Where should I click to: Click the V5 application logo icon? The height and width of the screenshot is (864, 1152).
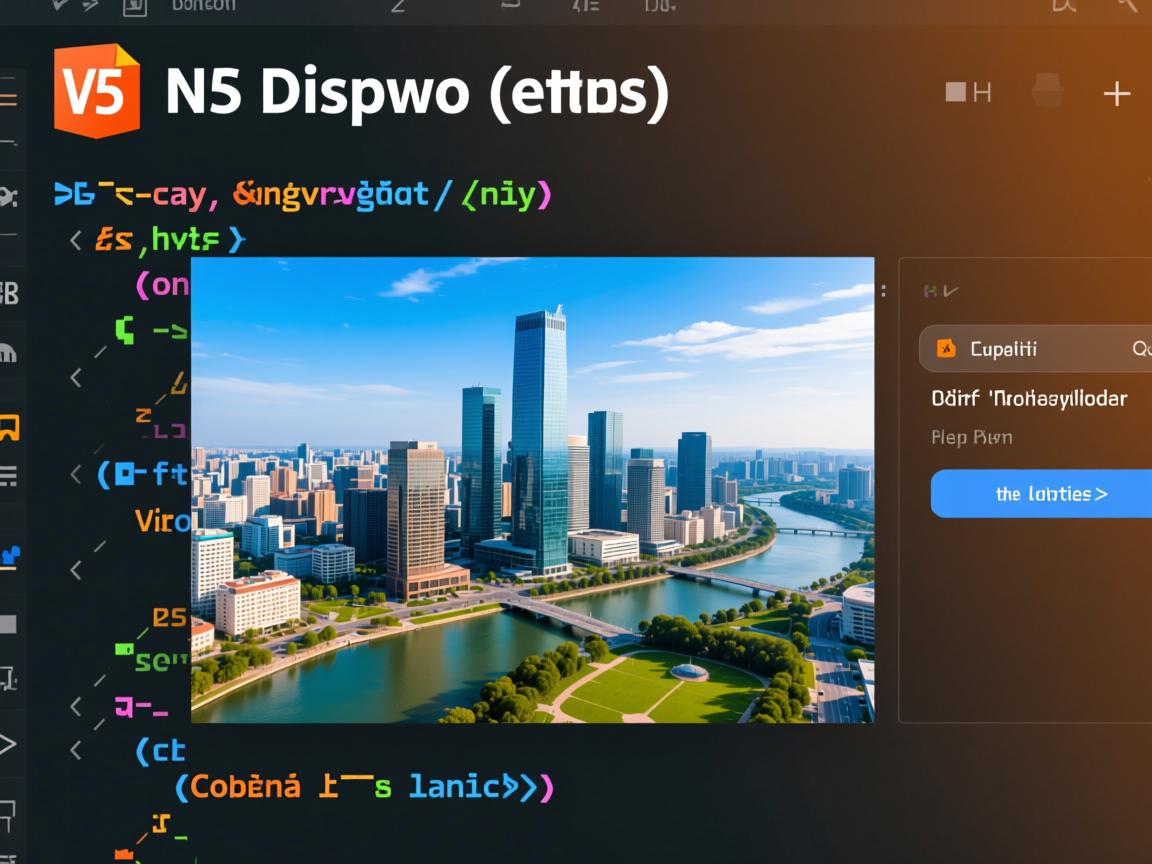(91, 91)
